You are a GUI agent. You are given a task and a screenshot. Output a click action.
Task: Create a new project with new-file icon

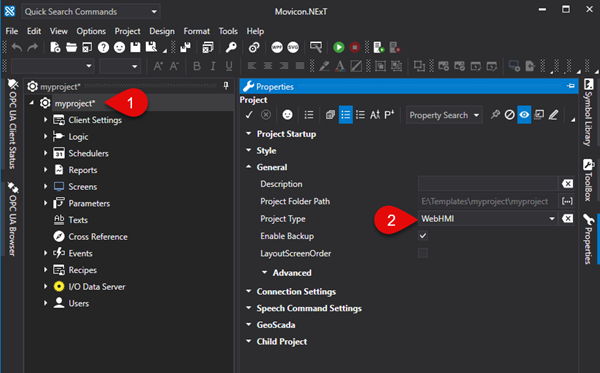click(55, 47)
